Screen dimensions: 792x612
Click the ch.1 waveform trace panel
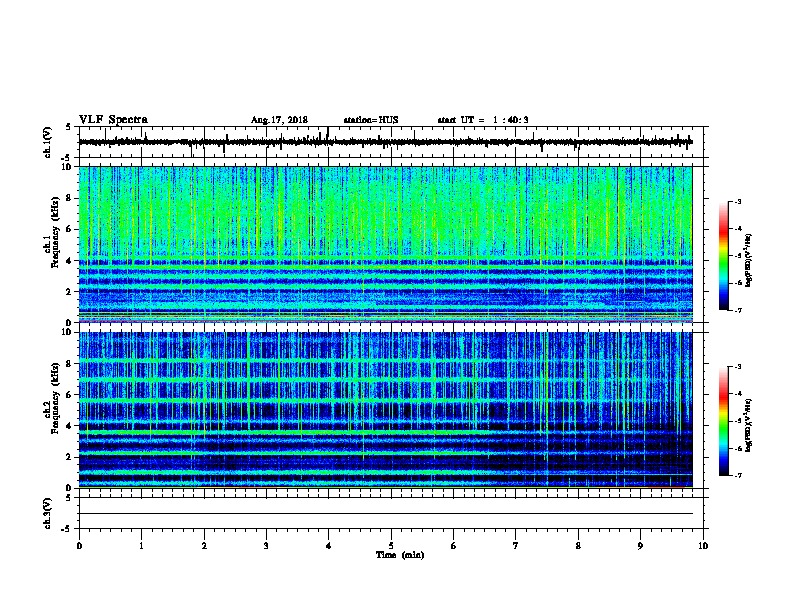click(x=393, y=142)
